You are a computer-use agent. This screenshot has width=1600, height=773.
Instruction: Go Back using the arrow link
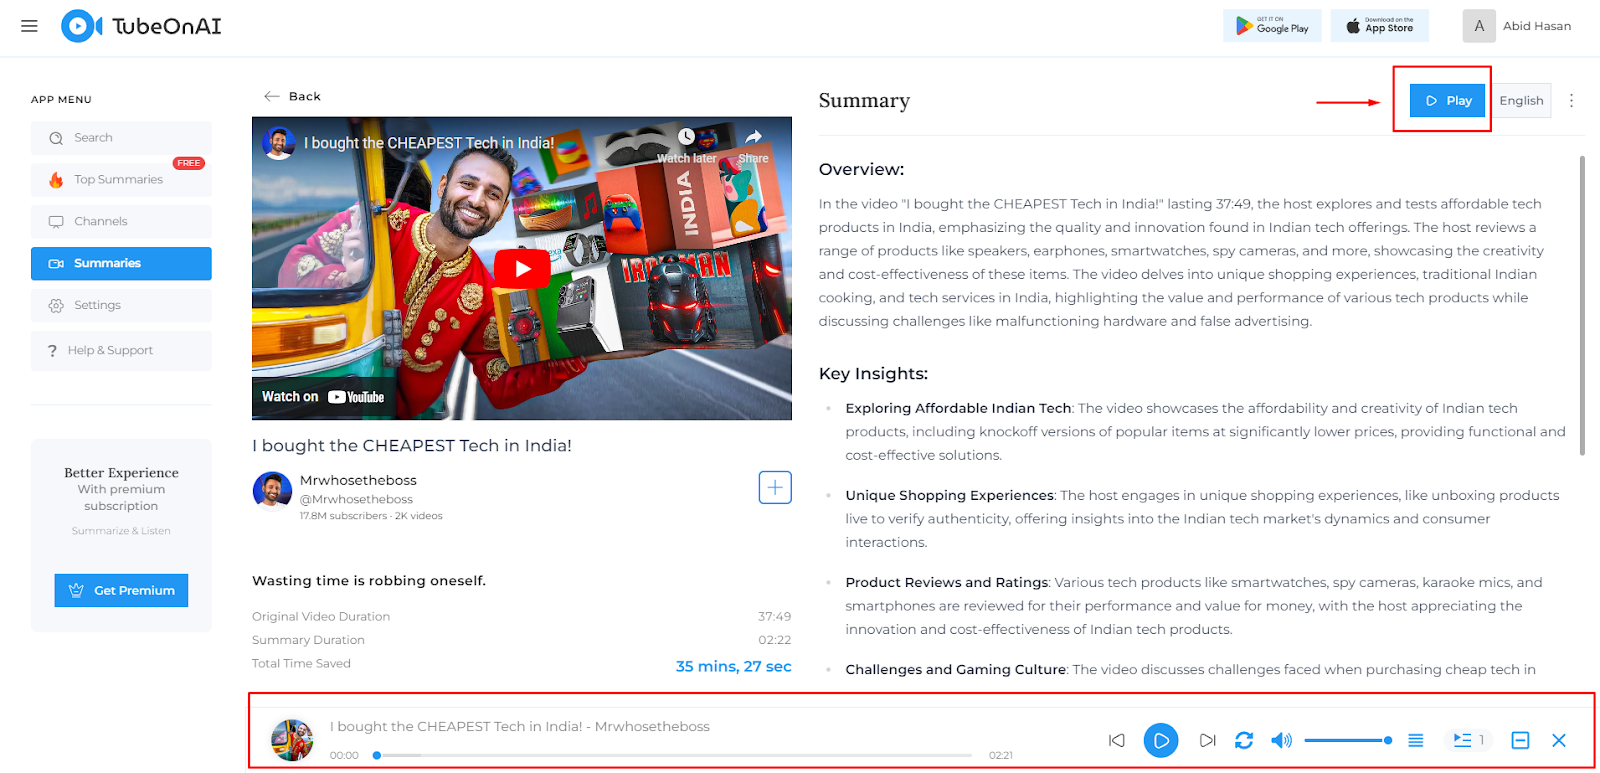coord(292,96)
